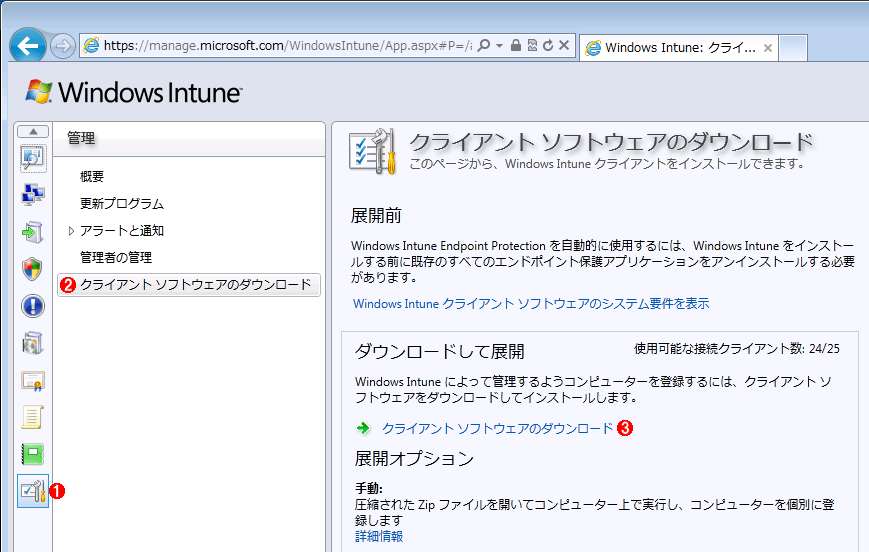The height and width of the screenshot is (552, 869).
Task: Expand the アラートと通知 tree node
Action: point(71,231)
